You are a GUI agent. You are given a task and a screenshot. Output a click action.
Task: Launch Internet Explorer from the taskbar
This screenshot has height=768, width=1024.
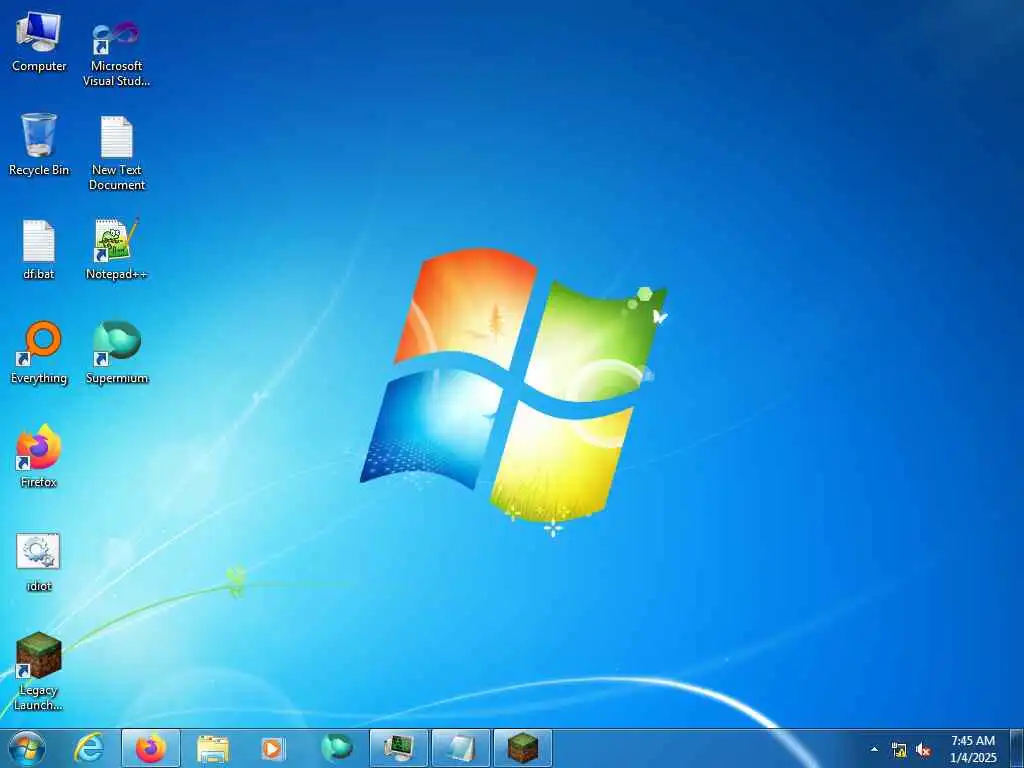[89, 748]
